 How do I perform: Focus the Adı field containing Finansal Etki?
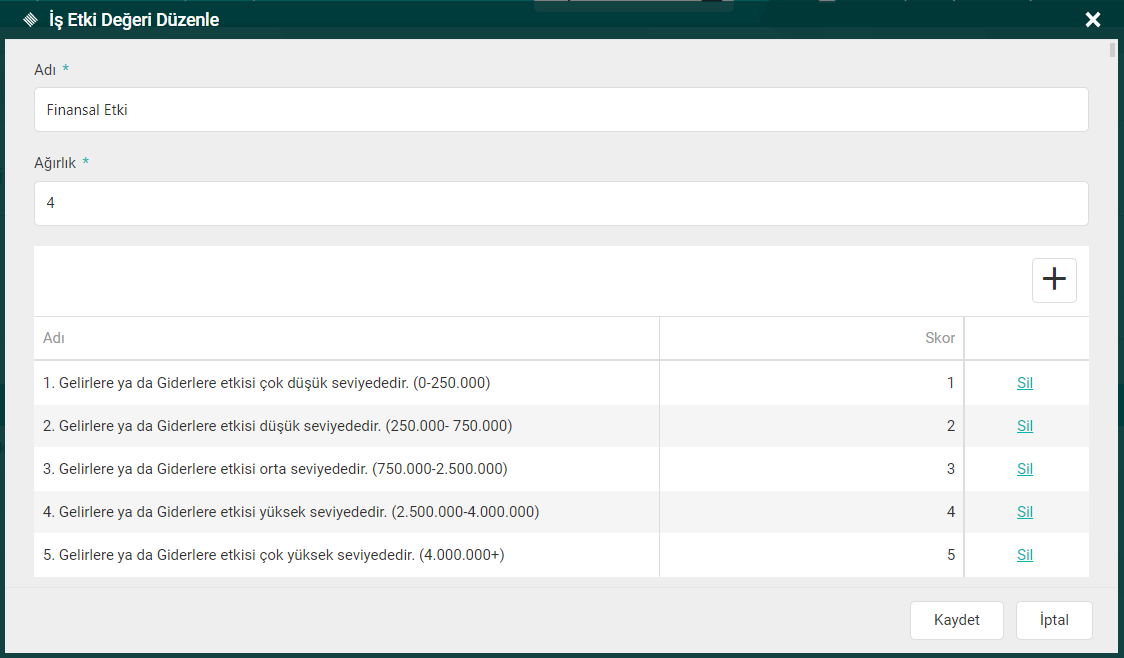561,110
